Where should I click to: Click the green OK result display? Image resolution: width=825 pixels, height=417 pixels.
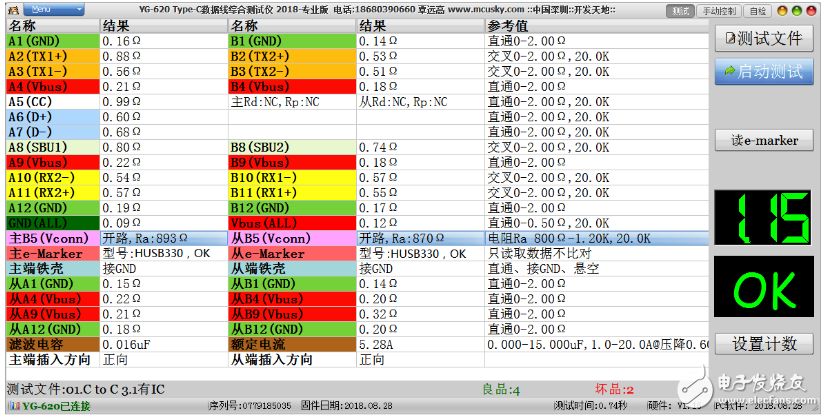[763, 287]
